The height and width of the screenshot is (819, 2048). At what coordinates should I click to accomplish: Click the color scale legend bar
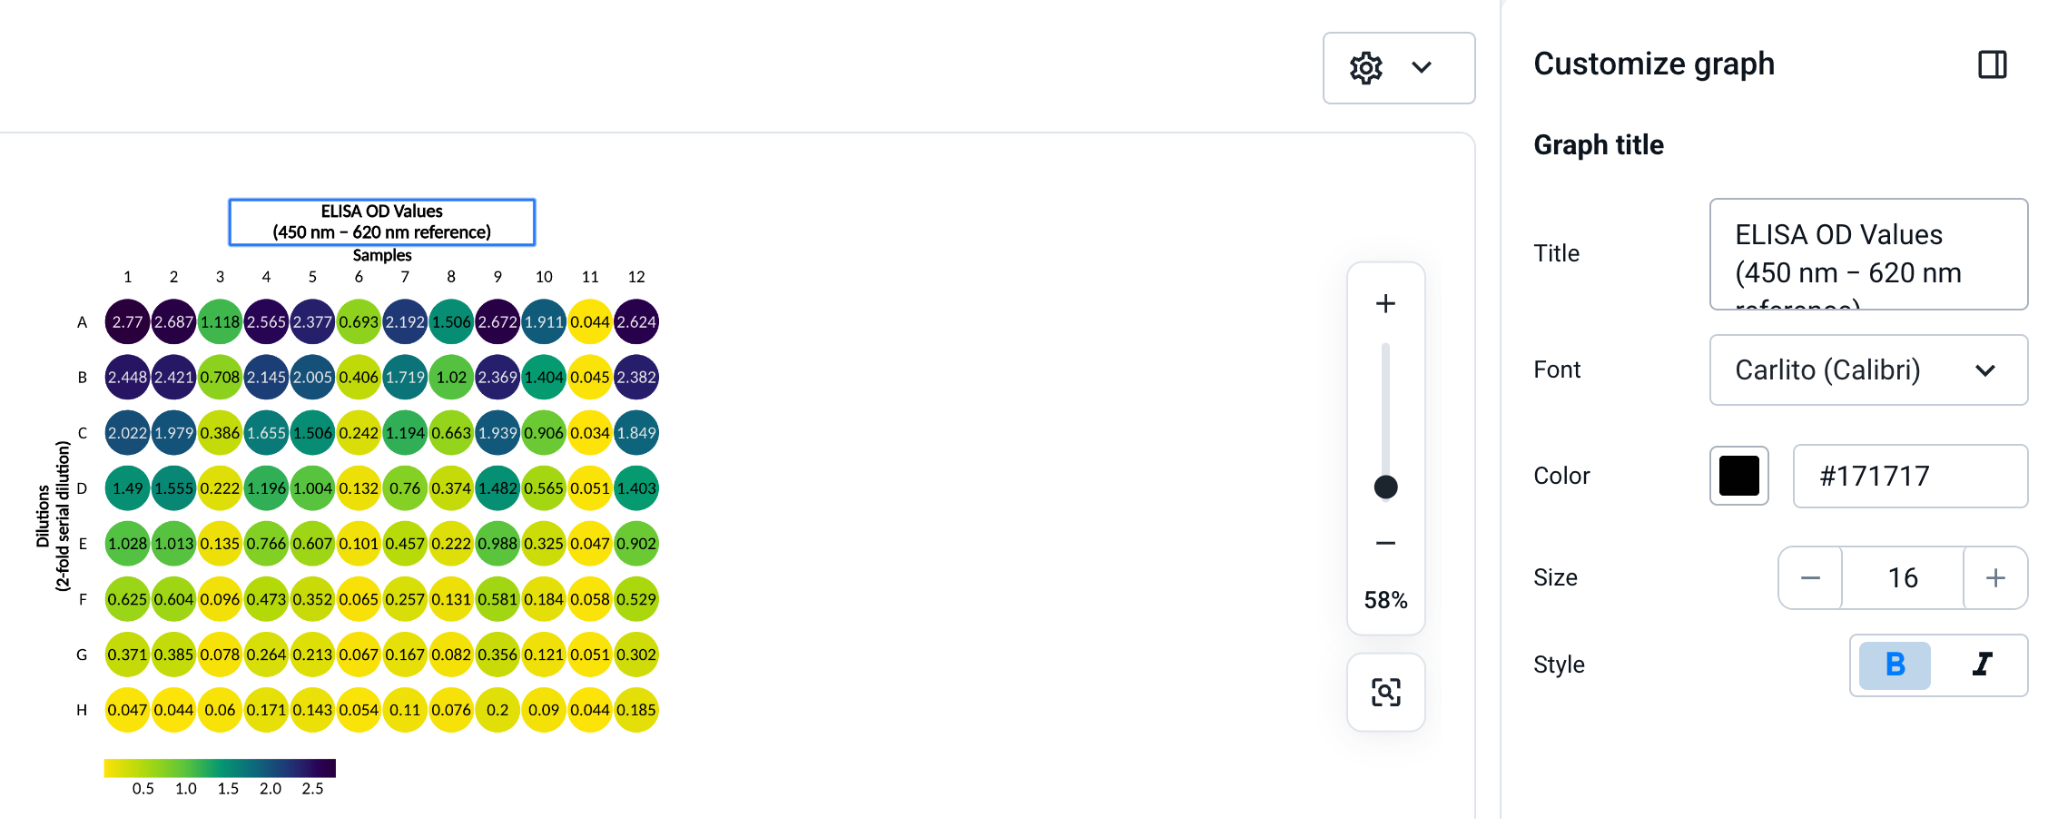(220, 768)
